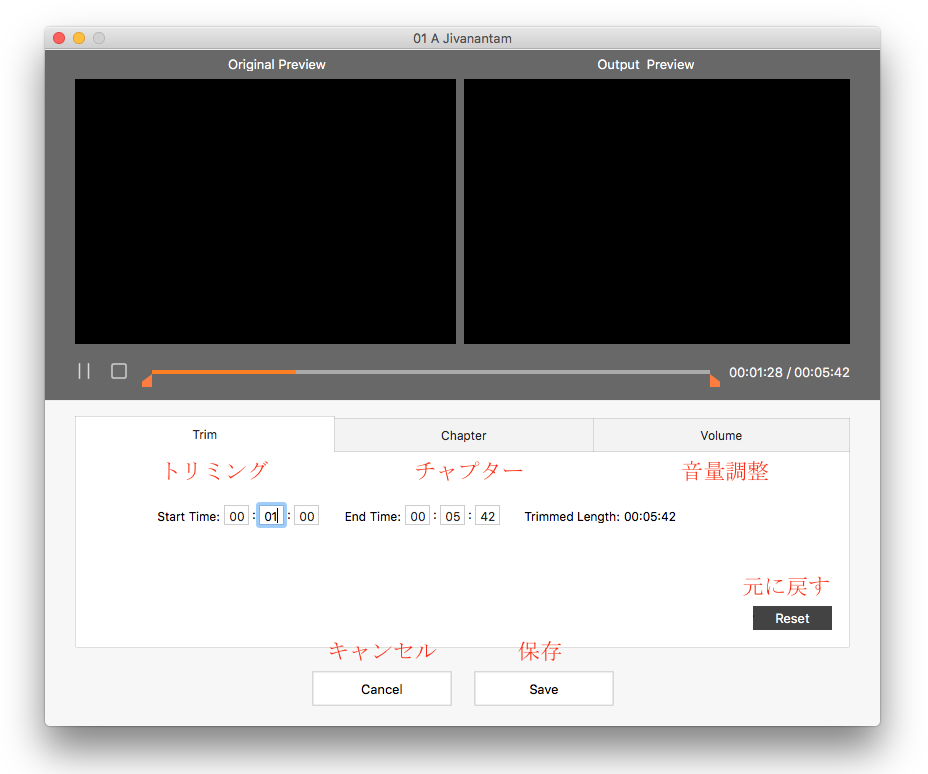Click the Cancel button
Image resolution: width=928 pixels, height=774 pixels.
tap(381, 689)
